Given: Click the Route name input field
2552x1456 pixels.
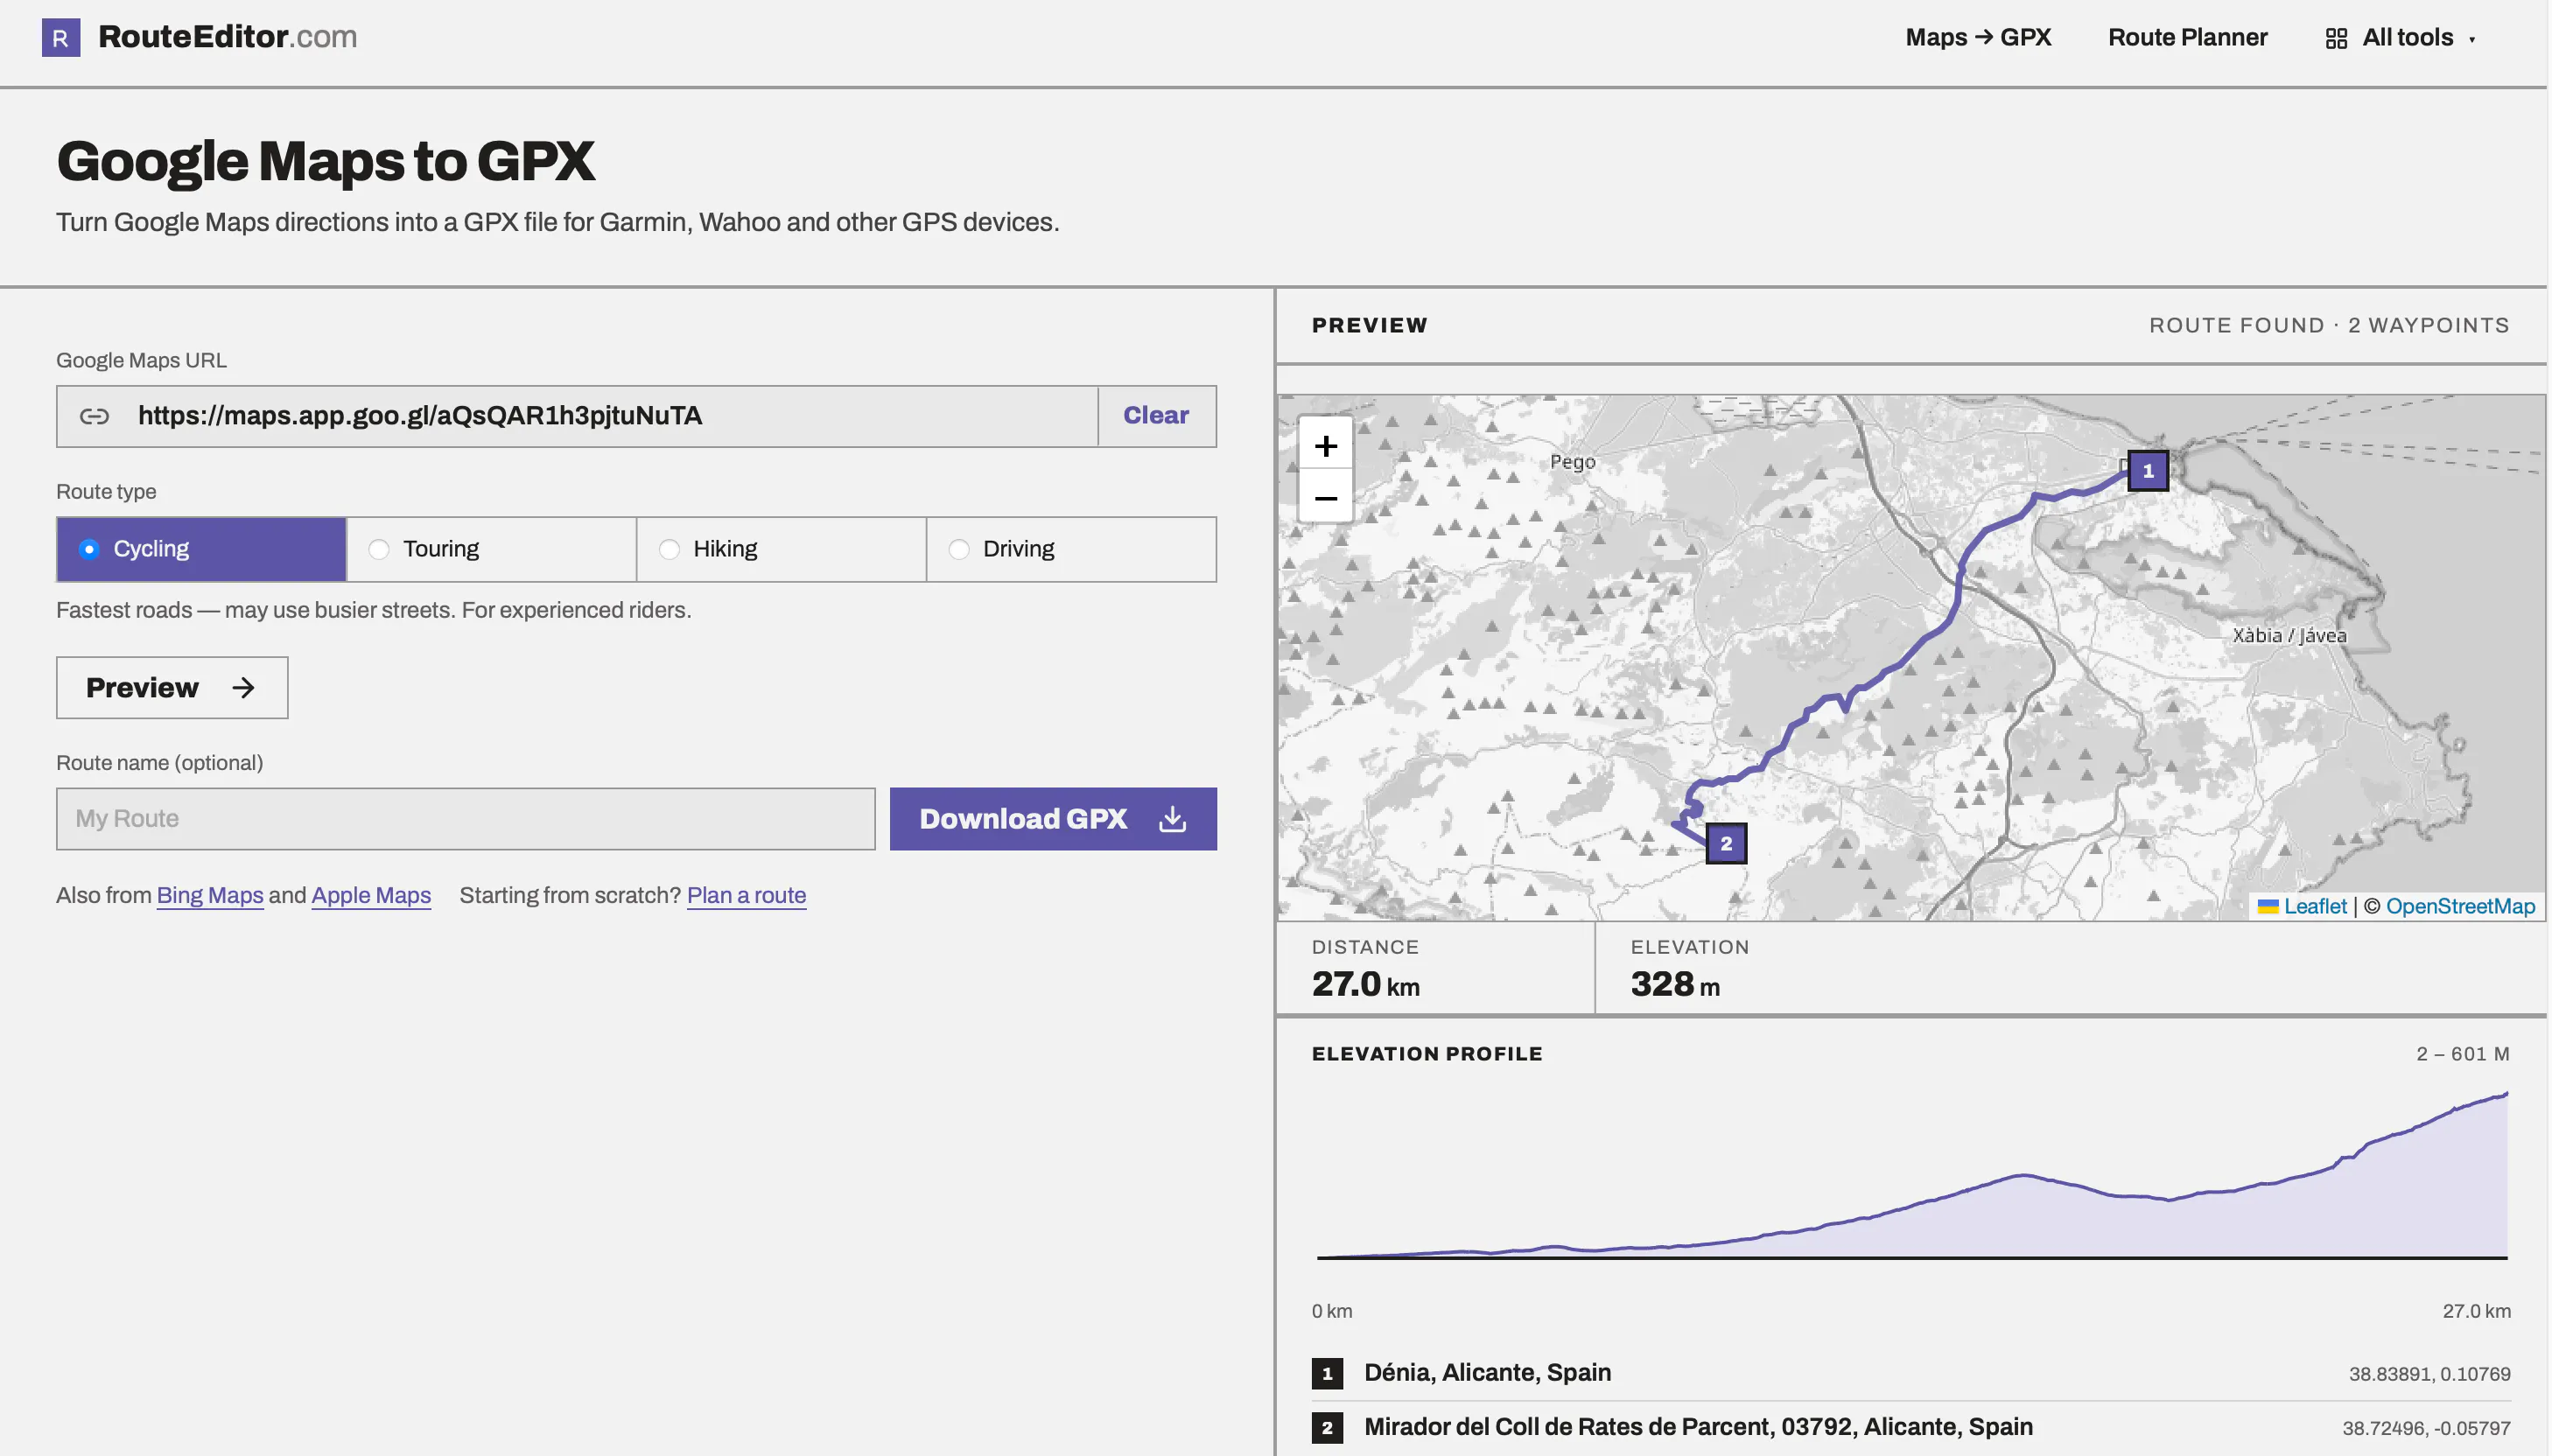Looking at the screenshot, I should pos(466,819).
